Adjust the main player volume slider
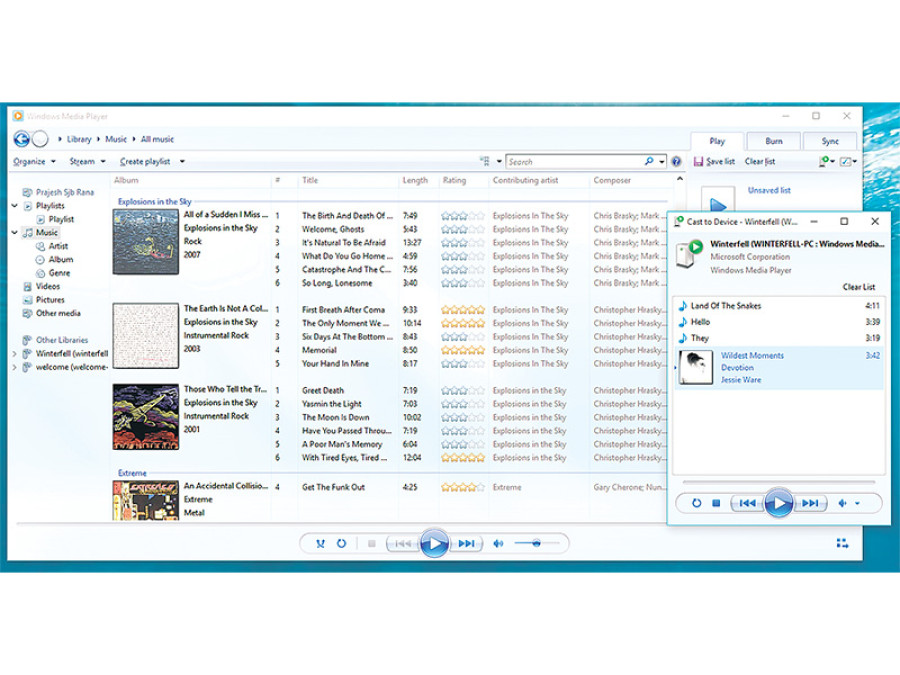Screen dimensions: 900x675 coord(536,543)
